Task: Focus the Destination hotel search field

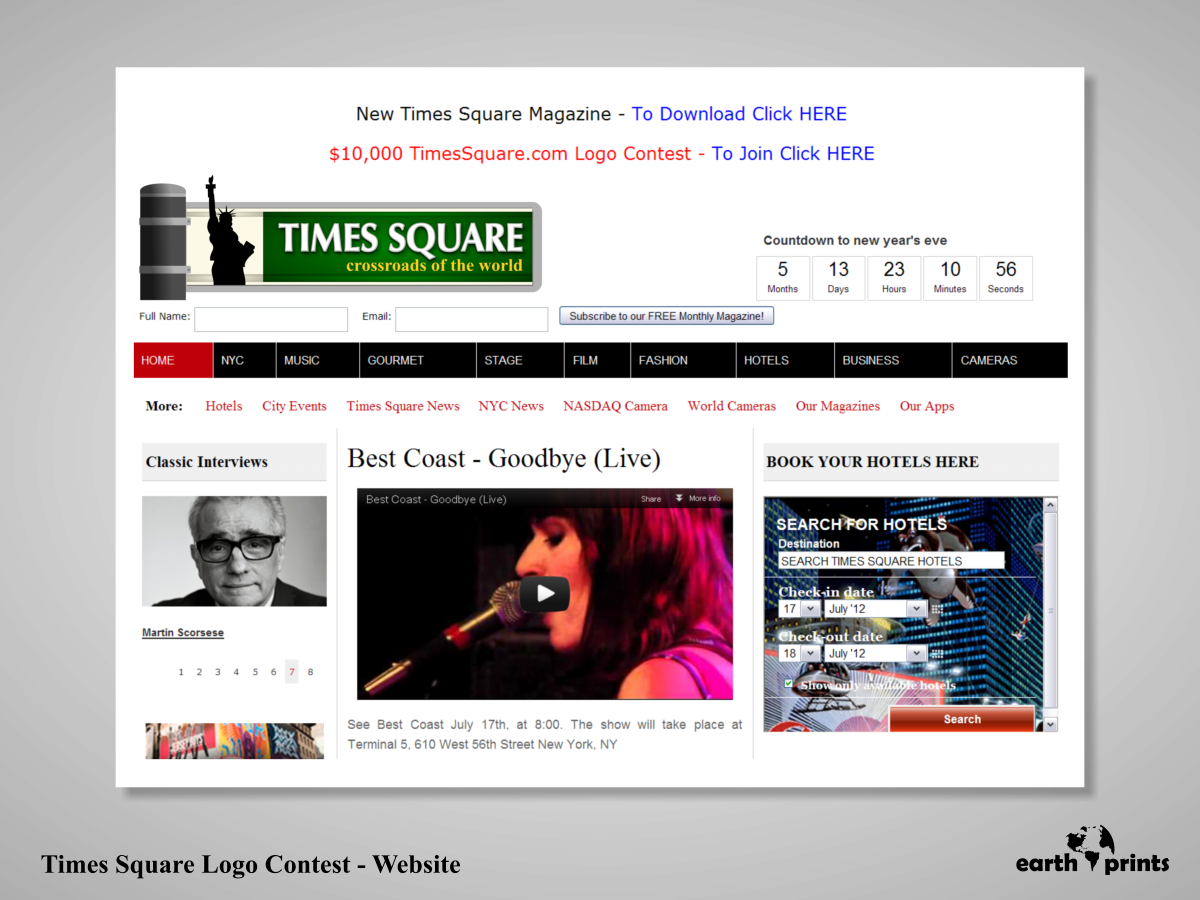Action: click(x=891, y=561)
